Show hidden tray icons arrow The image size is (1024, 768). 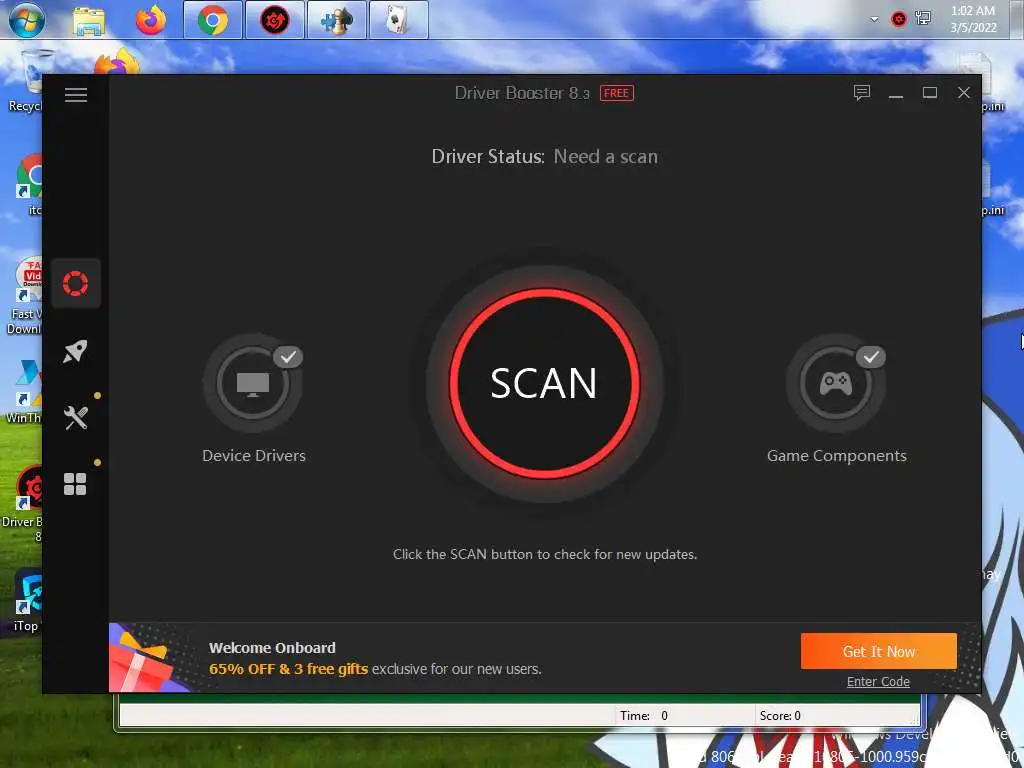point(874,20)
